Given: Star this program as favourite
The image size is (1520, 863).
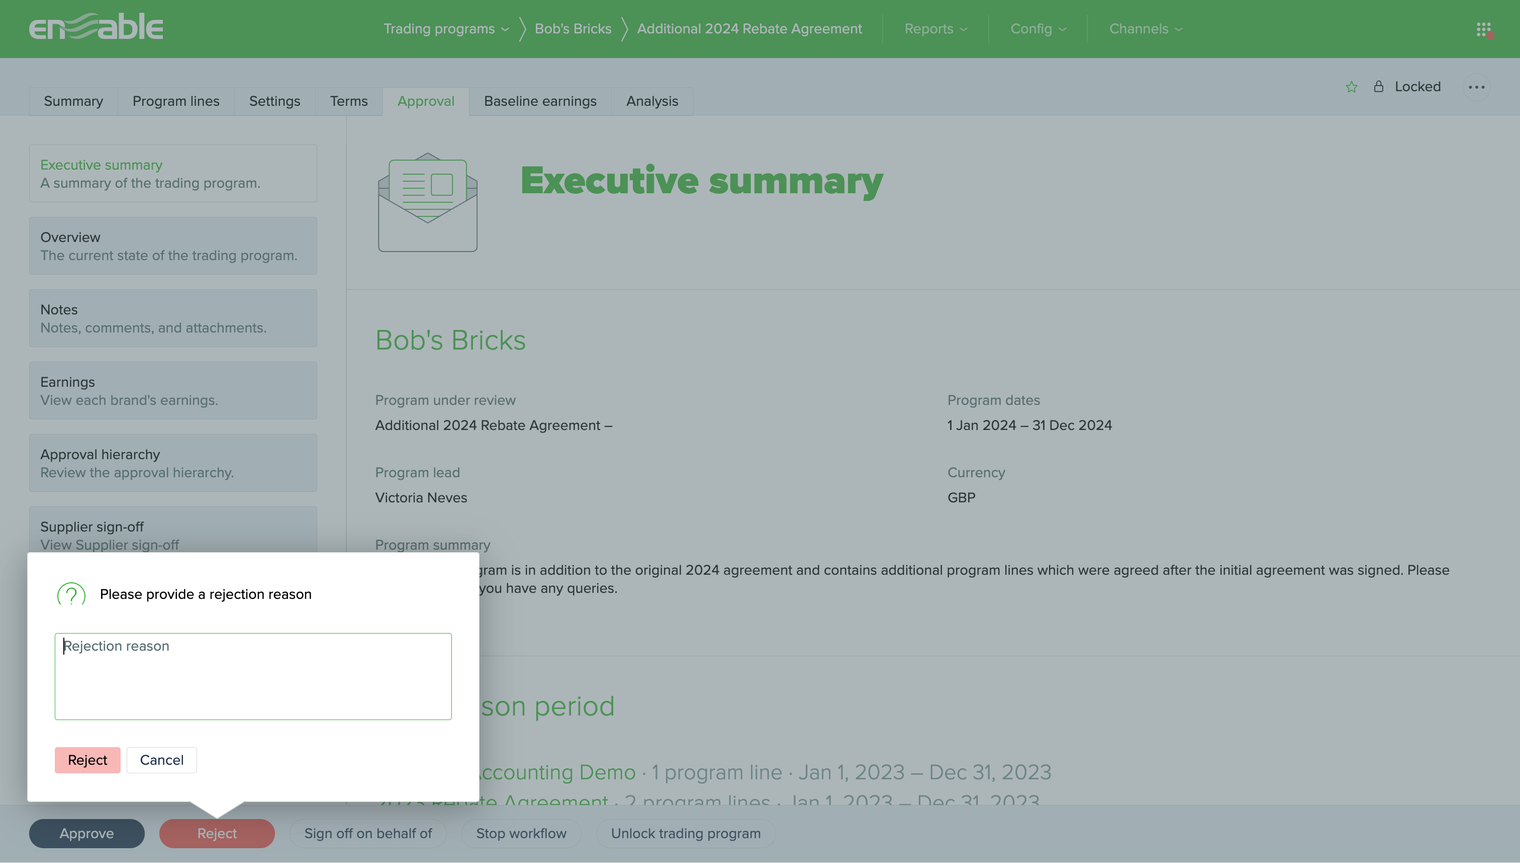Looking at the screenshot, I should [1351, 87].
